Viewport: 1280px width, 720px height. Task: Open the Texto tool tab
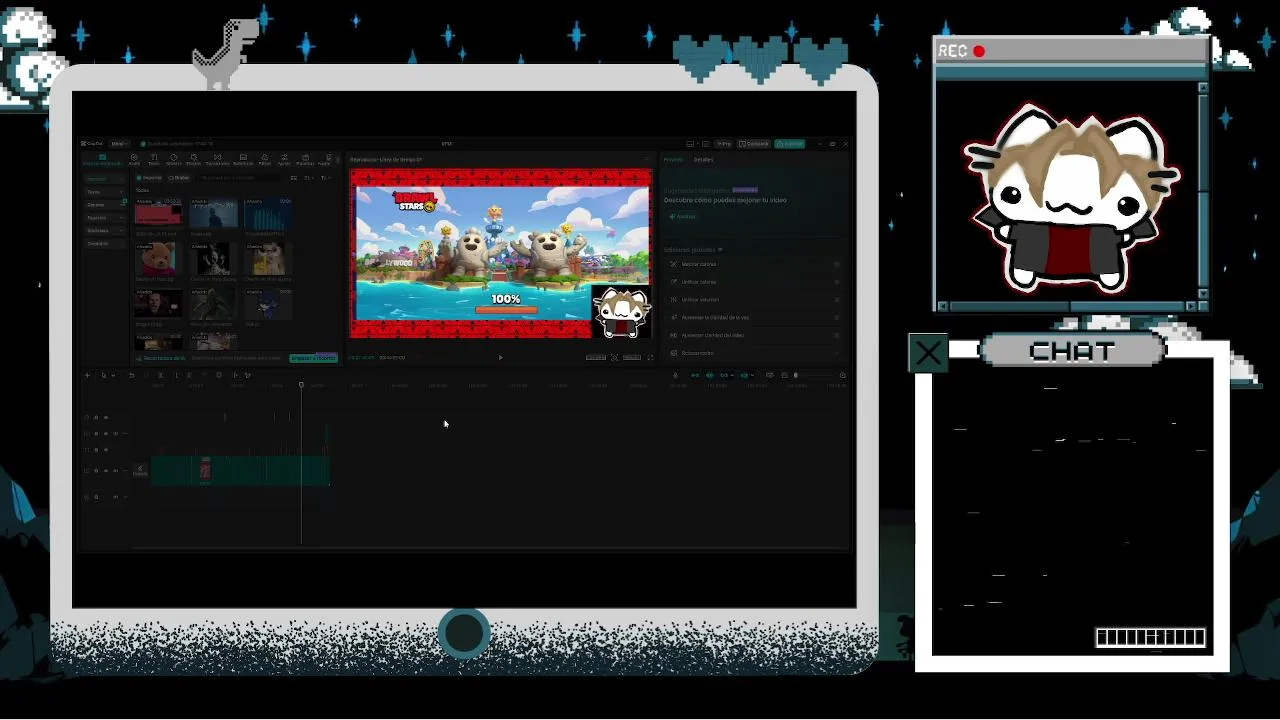coord(154,159)
